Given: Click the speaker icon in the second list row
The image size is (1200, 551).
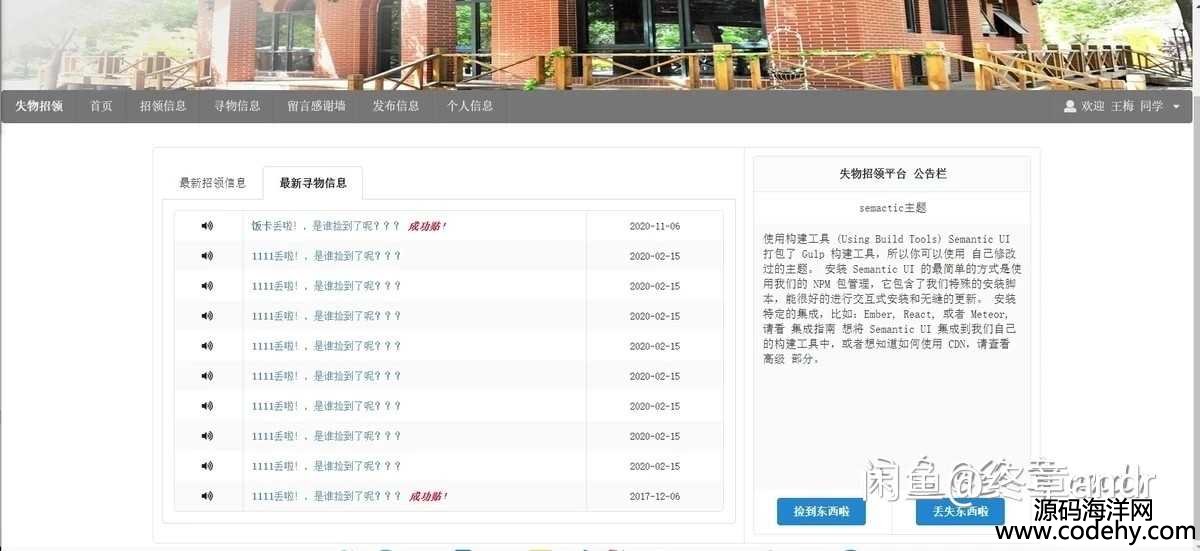Looking at the screenshot, I should click(207, 256).
